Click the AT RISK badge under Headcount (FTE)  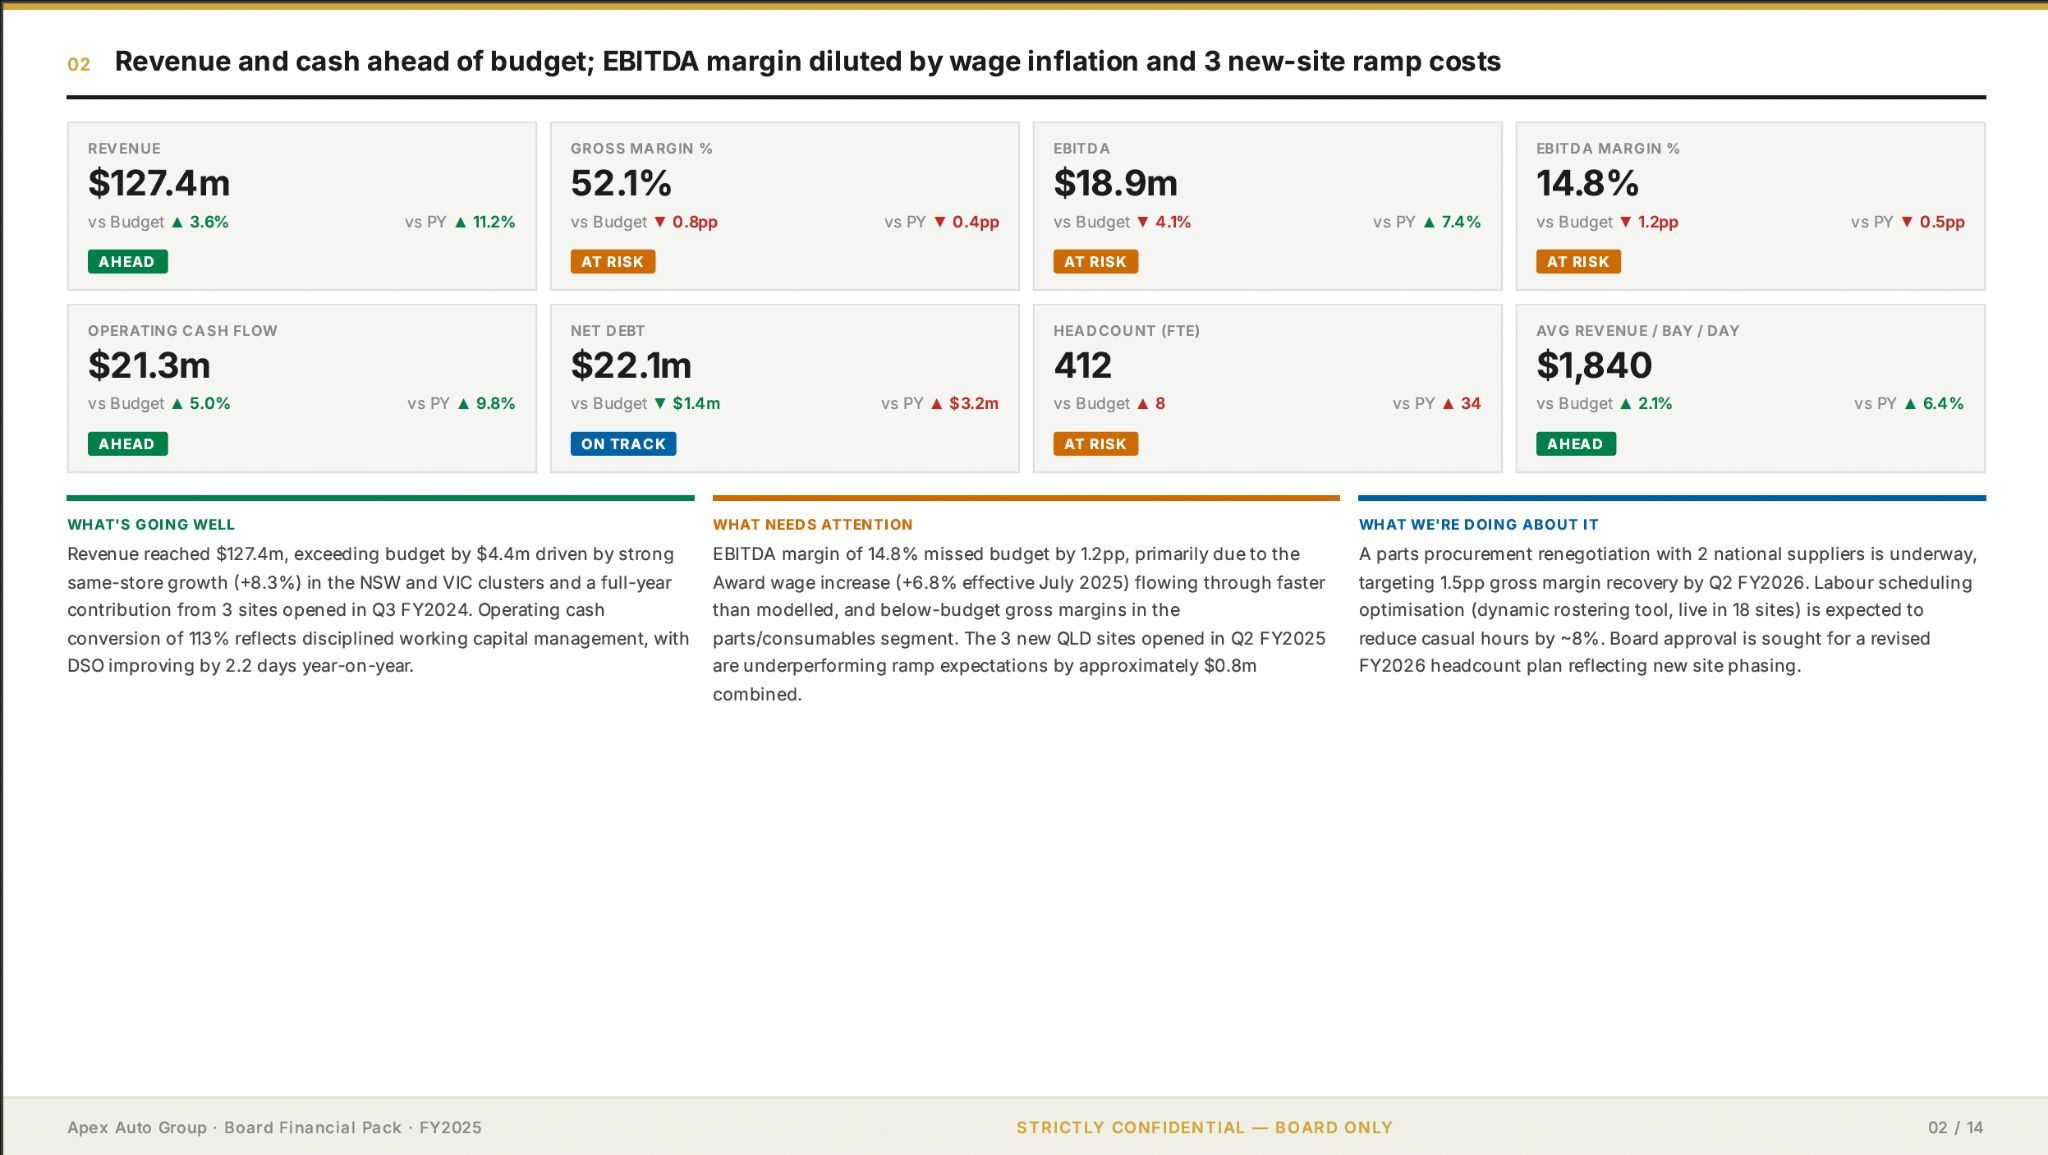point(1095,444)
